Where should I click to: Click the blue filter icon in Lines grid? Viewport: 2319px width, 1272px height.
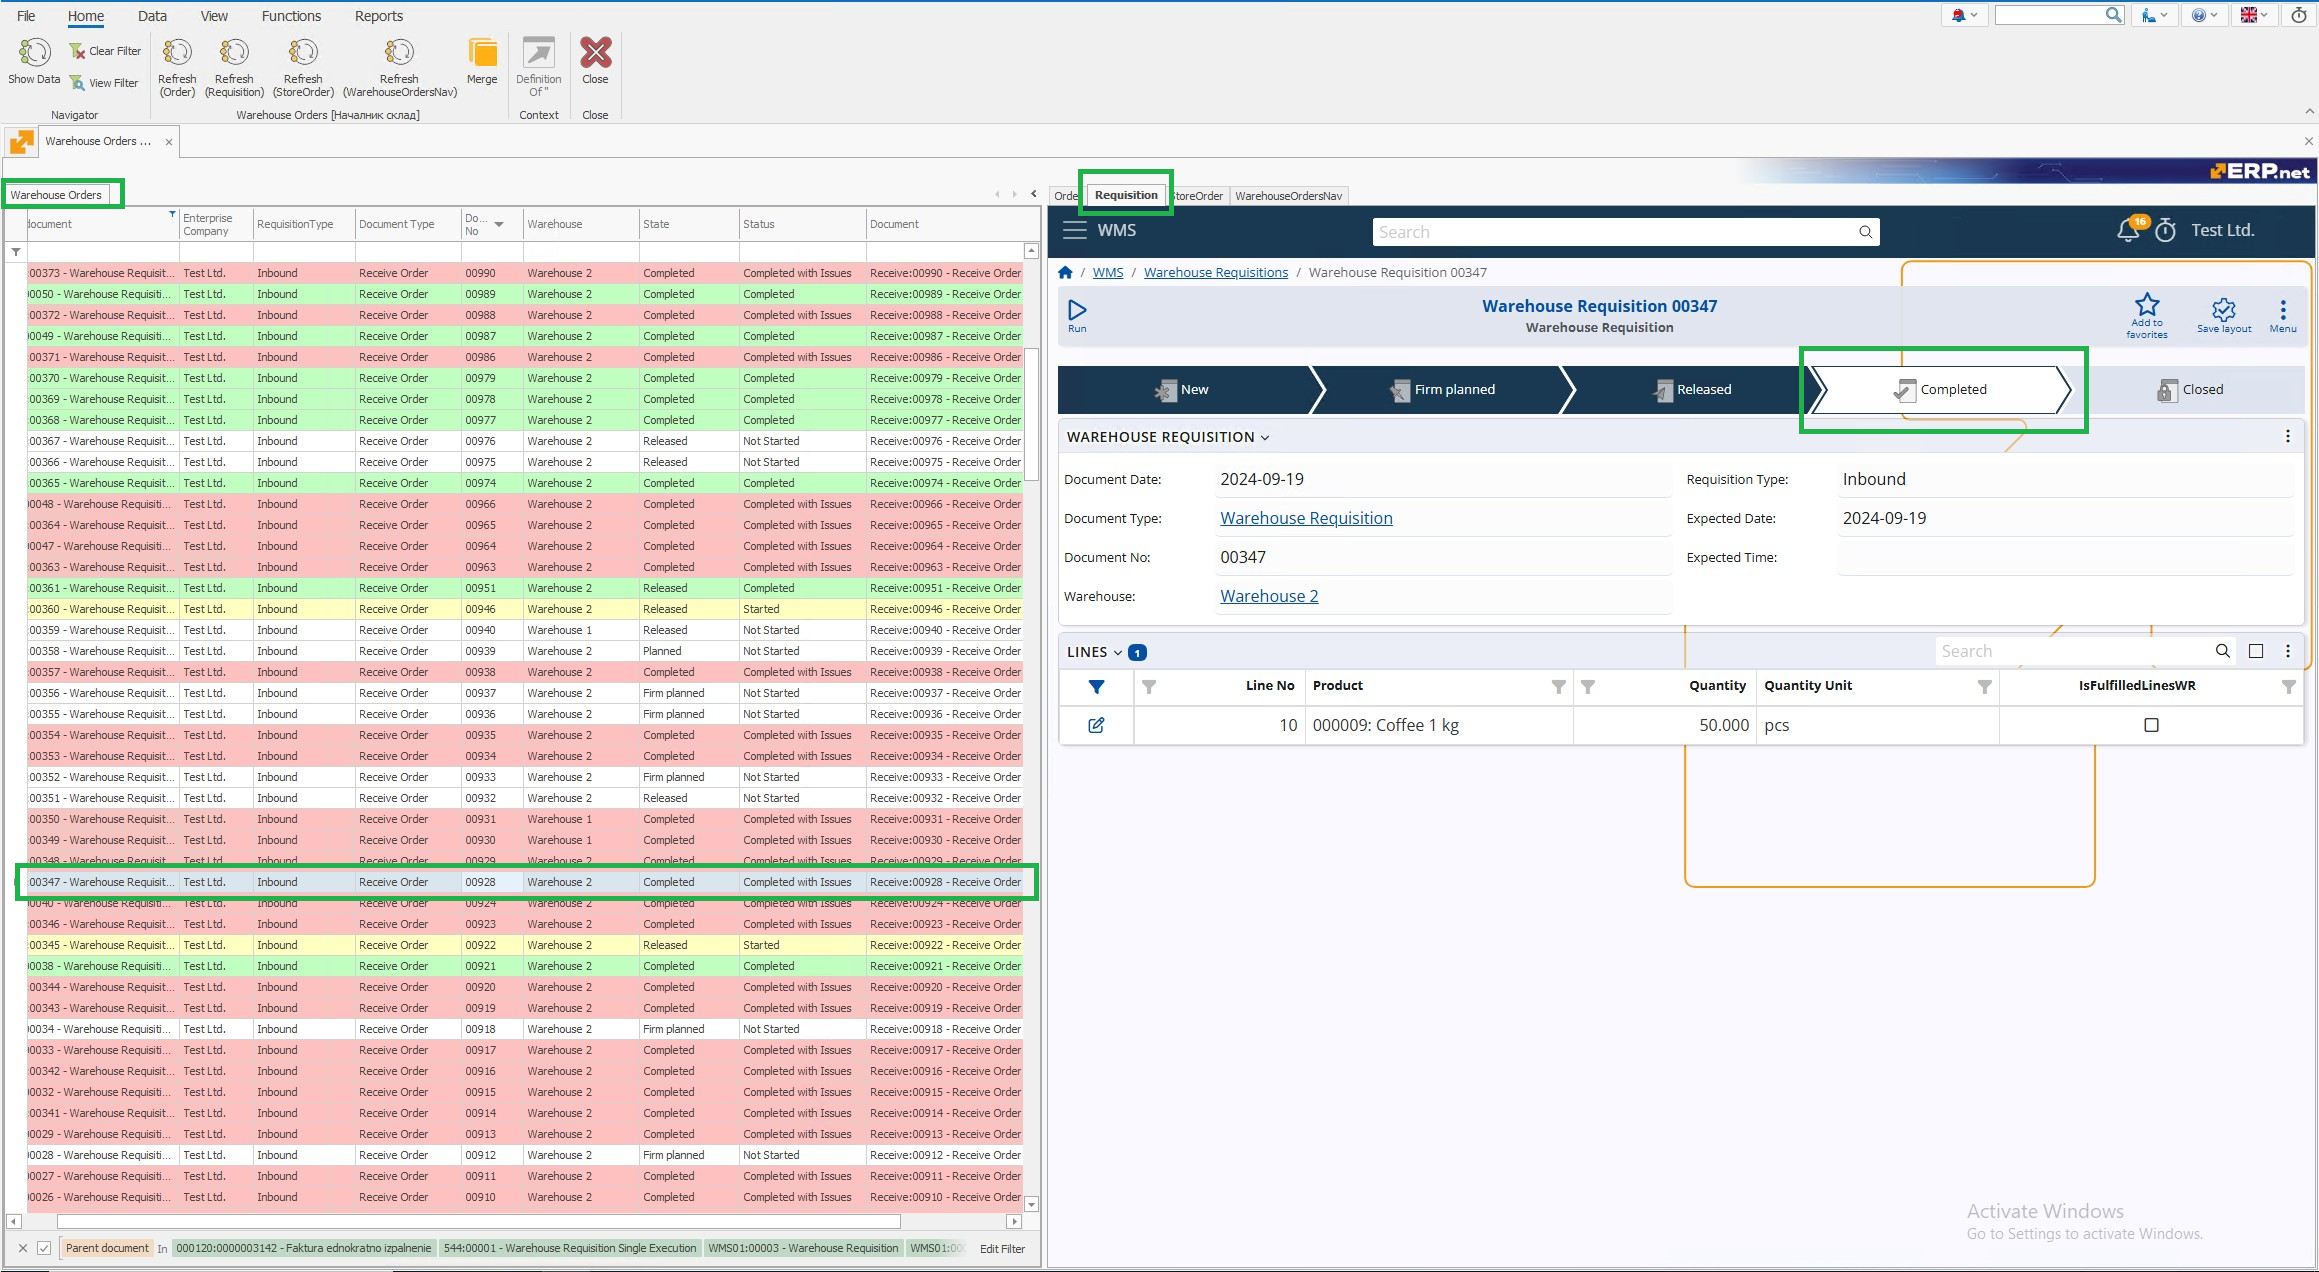pyautogui.click(x=1096, y=686)
